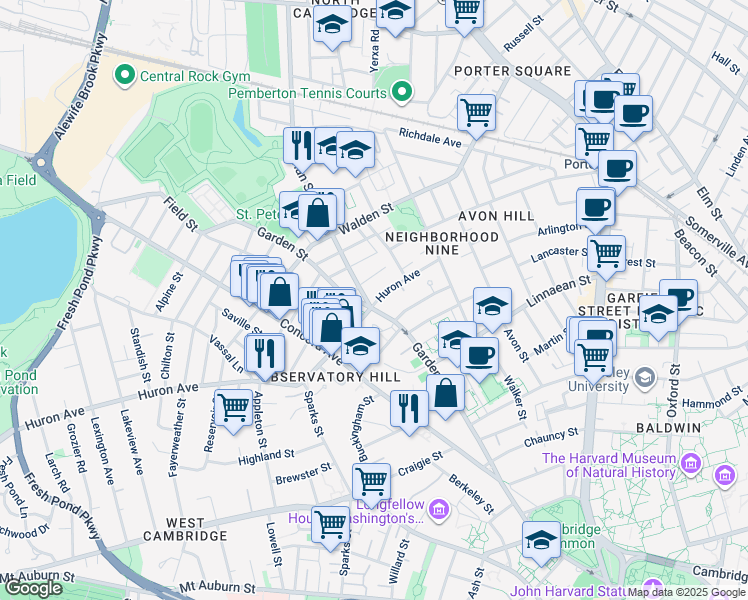The height and width of the screenshot is (600, 748).
Task: Click the Central Rock Gym label
Action: coord(195,76)
